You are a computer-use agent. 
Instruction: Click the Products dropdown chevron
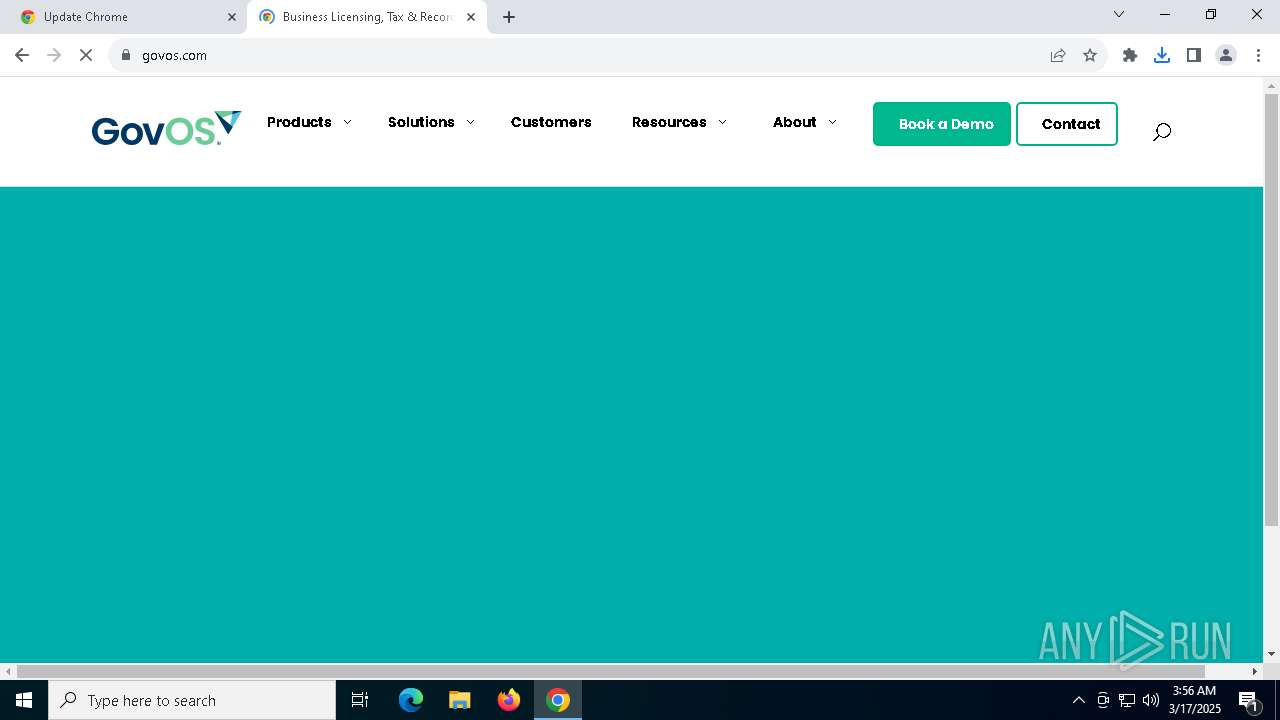pyautogui.click(x=347, y=123)
